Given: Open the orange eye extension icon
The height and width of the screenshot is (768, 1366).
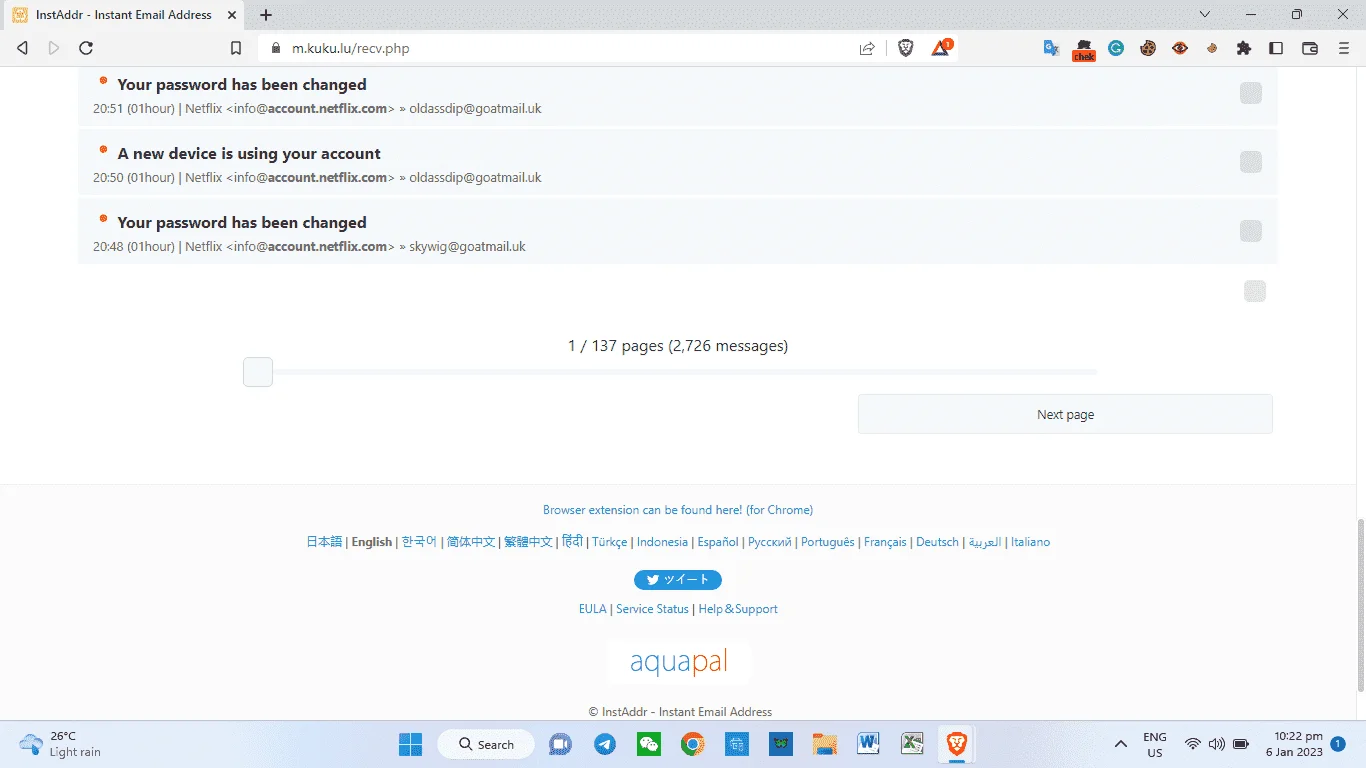Looking at the screenshot, I should [1180, 48].
